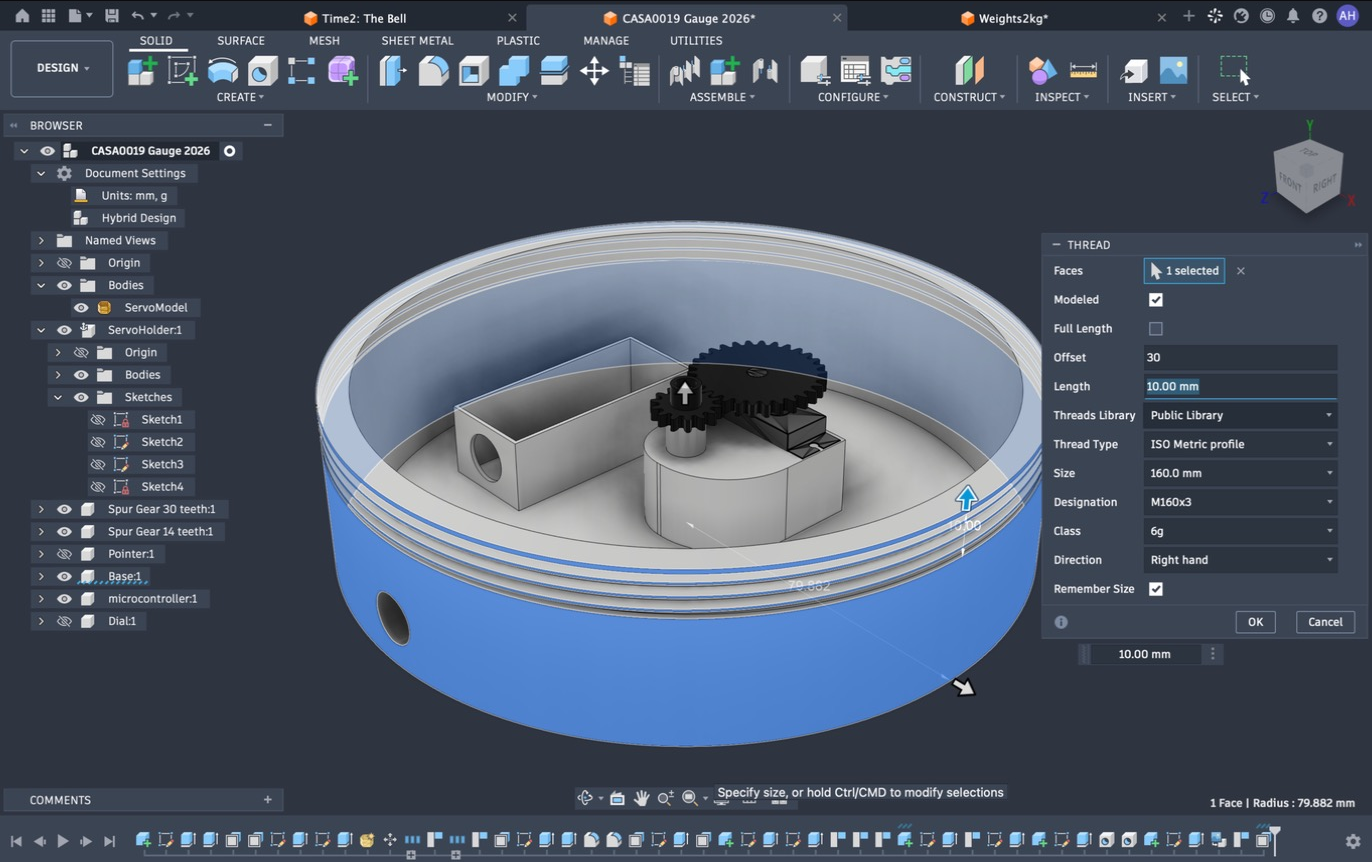
Task: Switch to the Surface ribbon tab
Action: (241, 41)
